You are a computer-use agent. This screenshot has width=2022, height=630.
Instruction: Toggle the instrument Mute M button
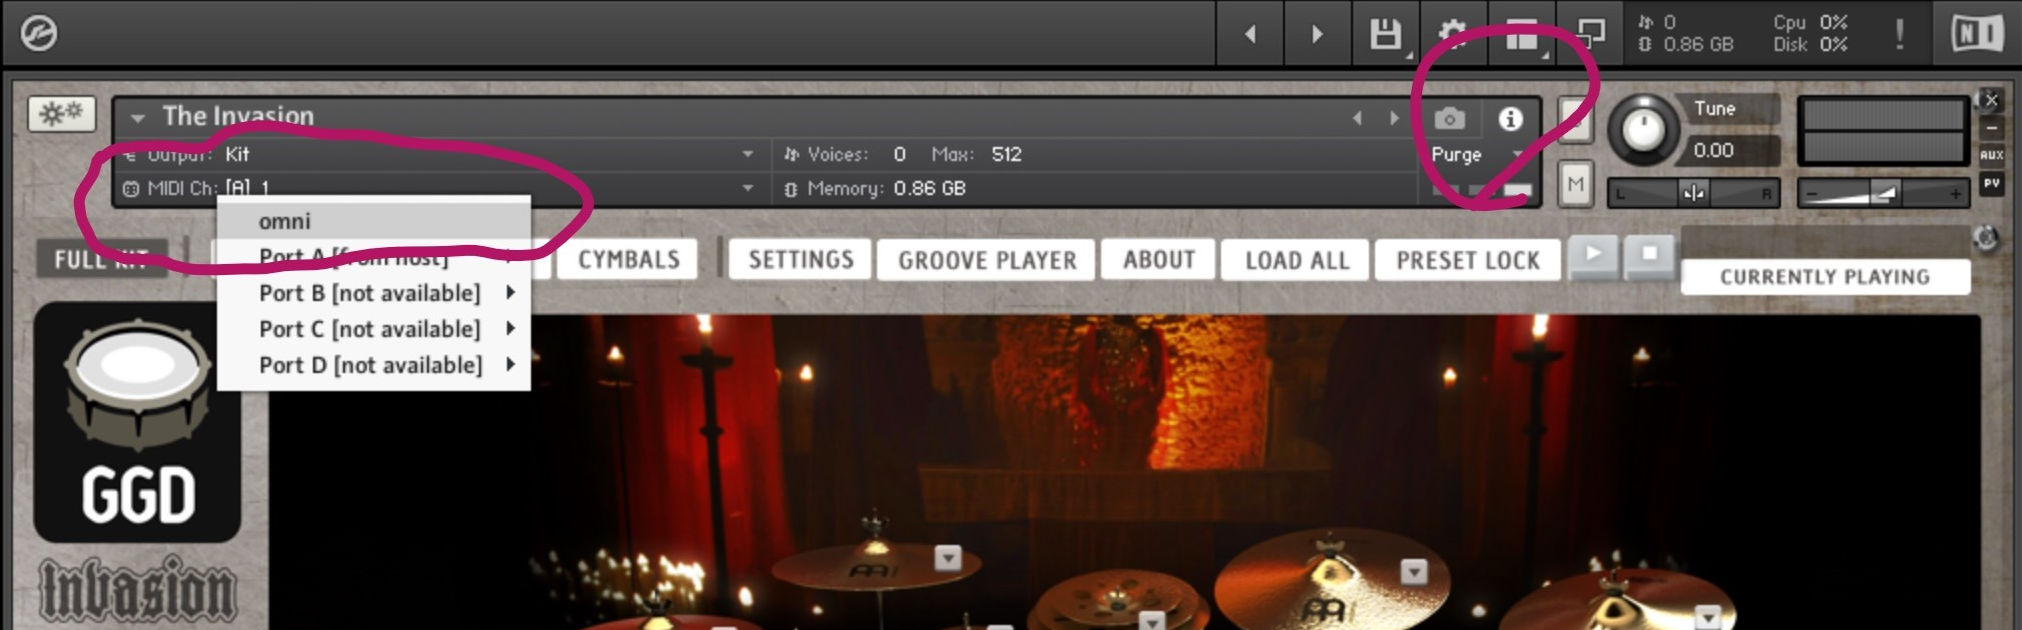(1575, 184)
